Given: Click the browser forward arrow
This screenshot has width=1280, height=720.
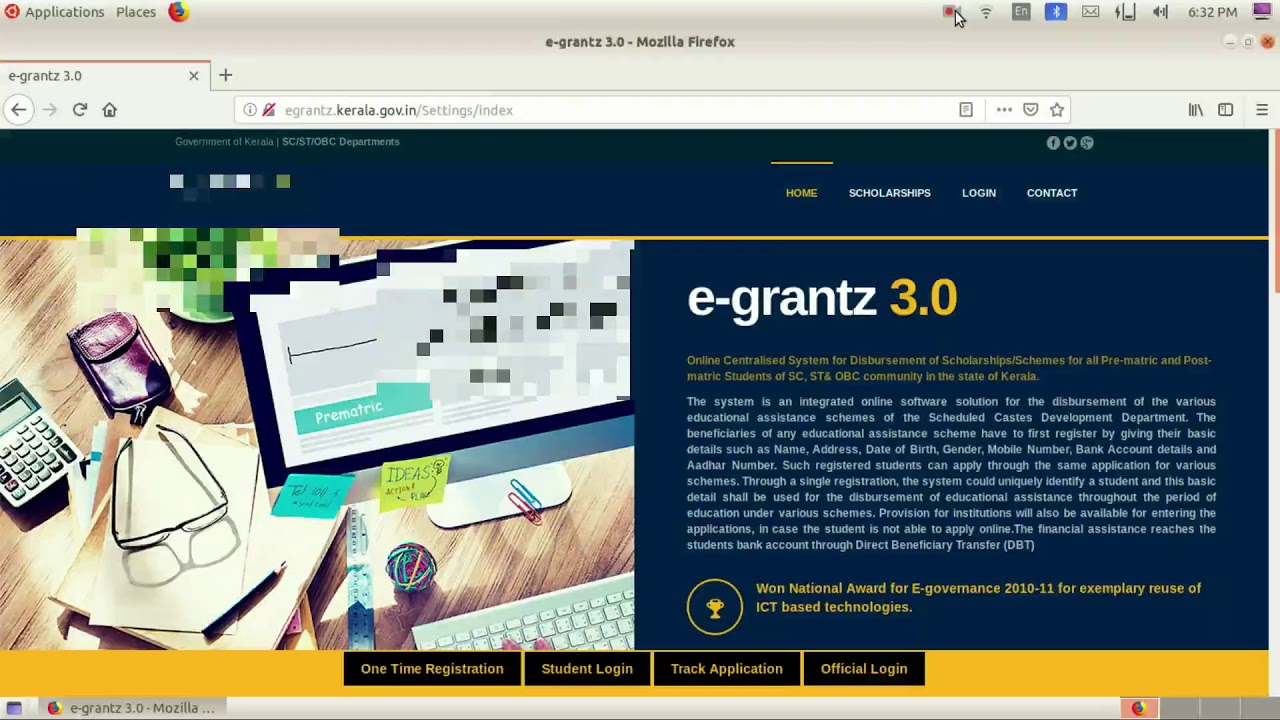Looking at the screenshot, I should pyautogui.click(x=50, y=110).
